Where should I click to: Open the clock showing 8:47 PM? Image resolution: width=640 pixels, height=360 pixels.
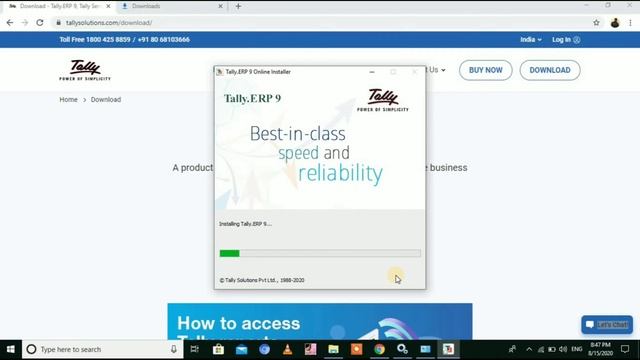coord(600,349)
